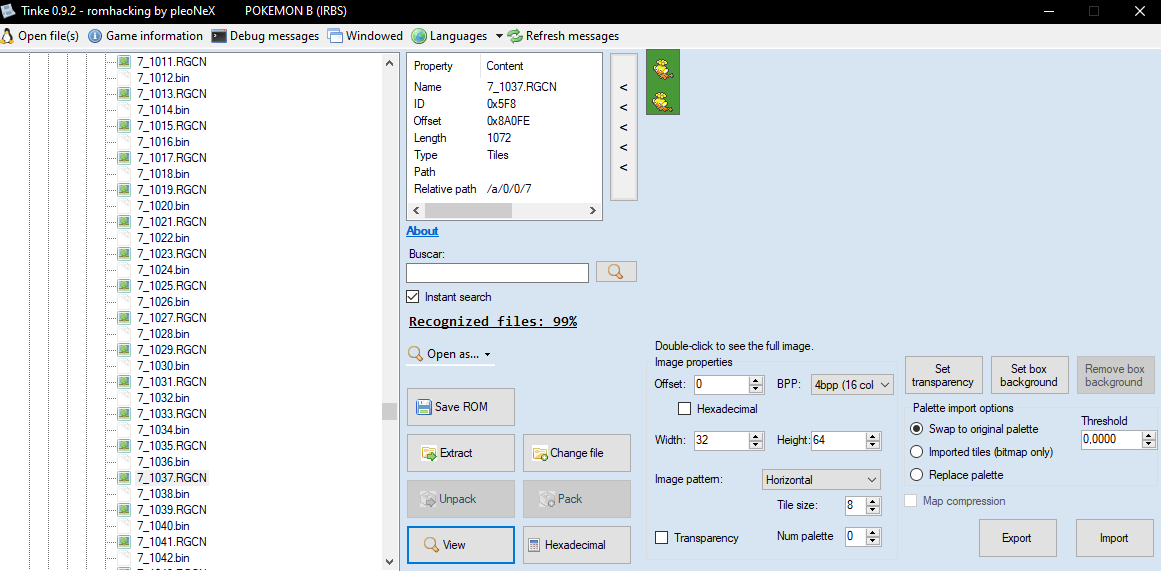Click the View magnifier button
The width and height of the screenshot is (1161, 571).
click(461, 545)
